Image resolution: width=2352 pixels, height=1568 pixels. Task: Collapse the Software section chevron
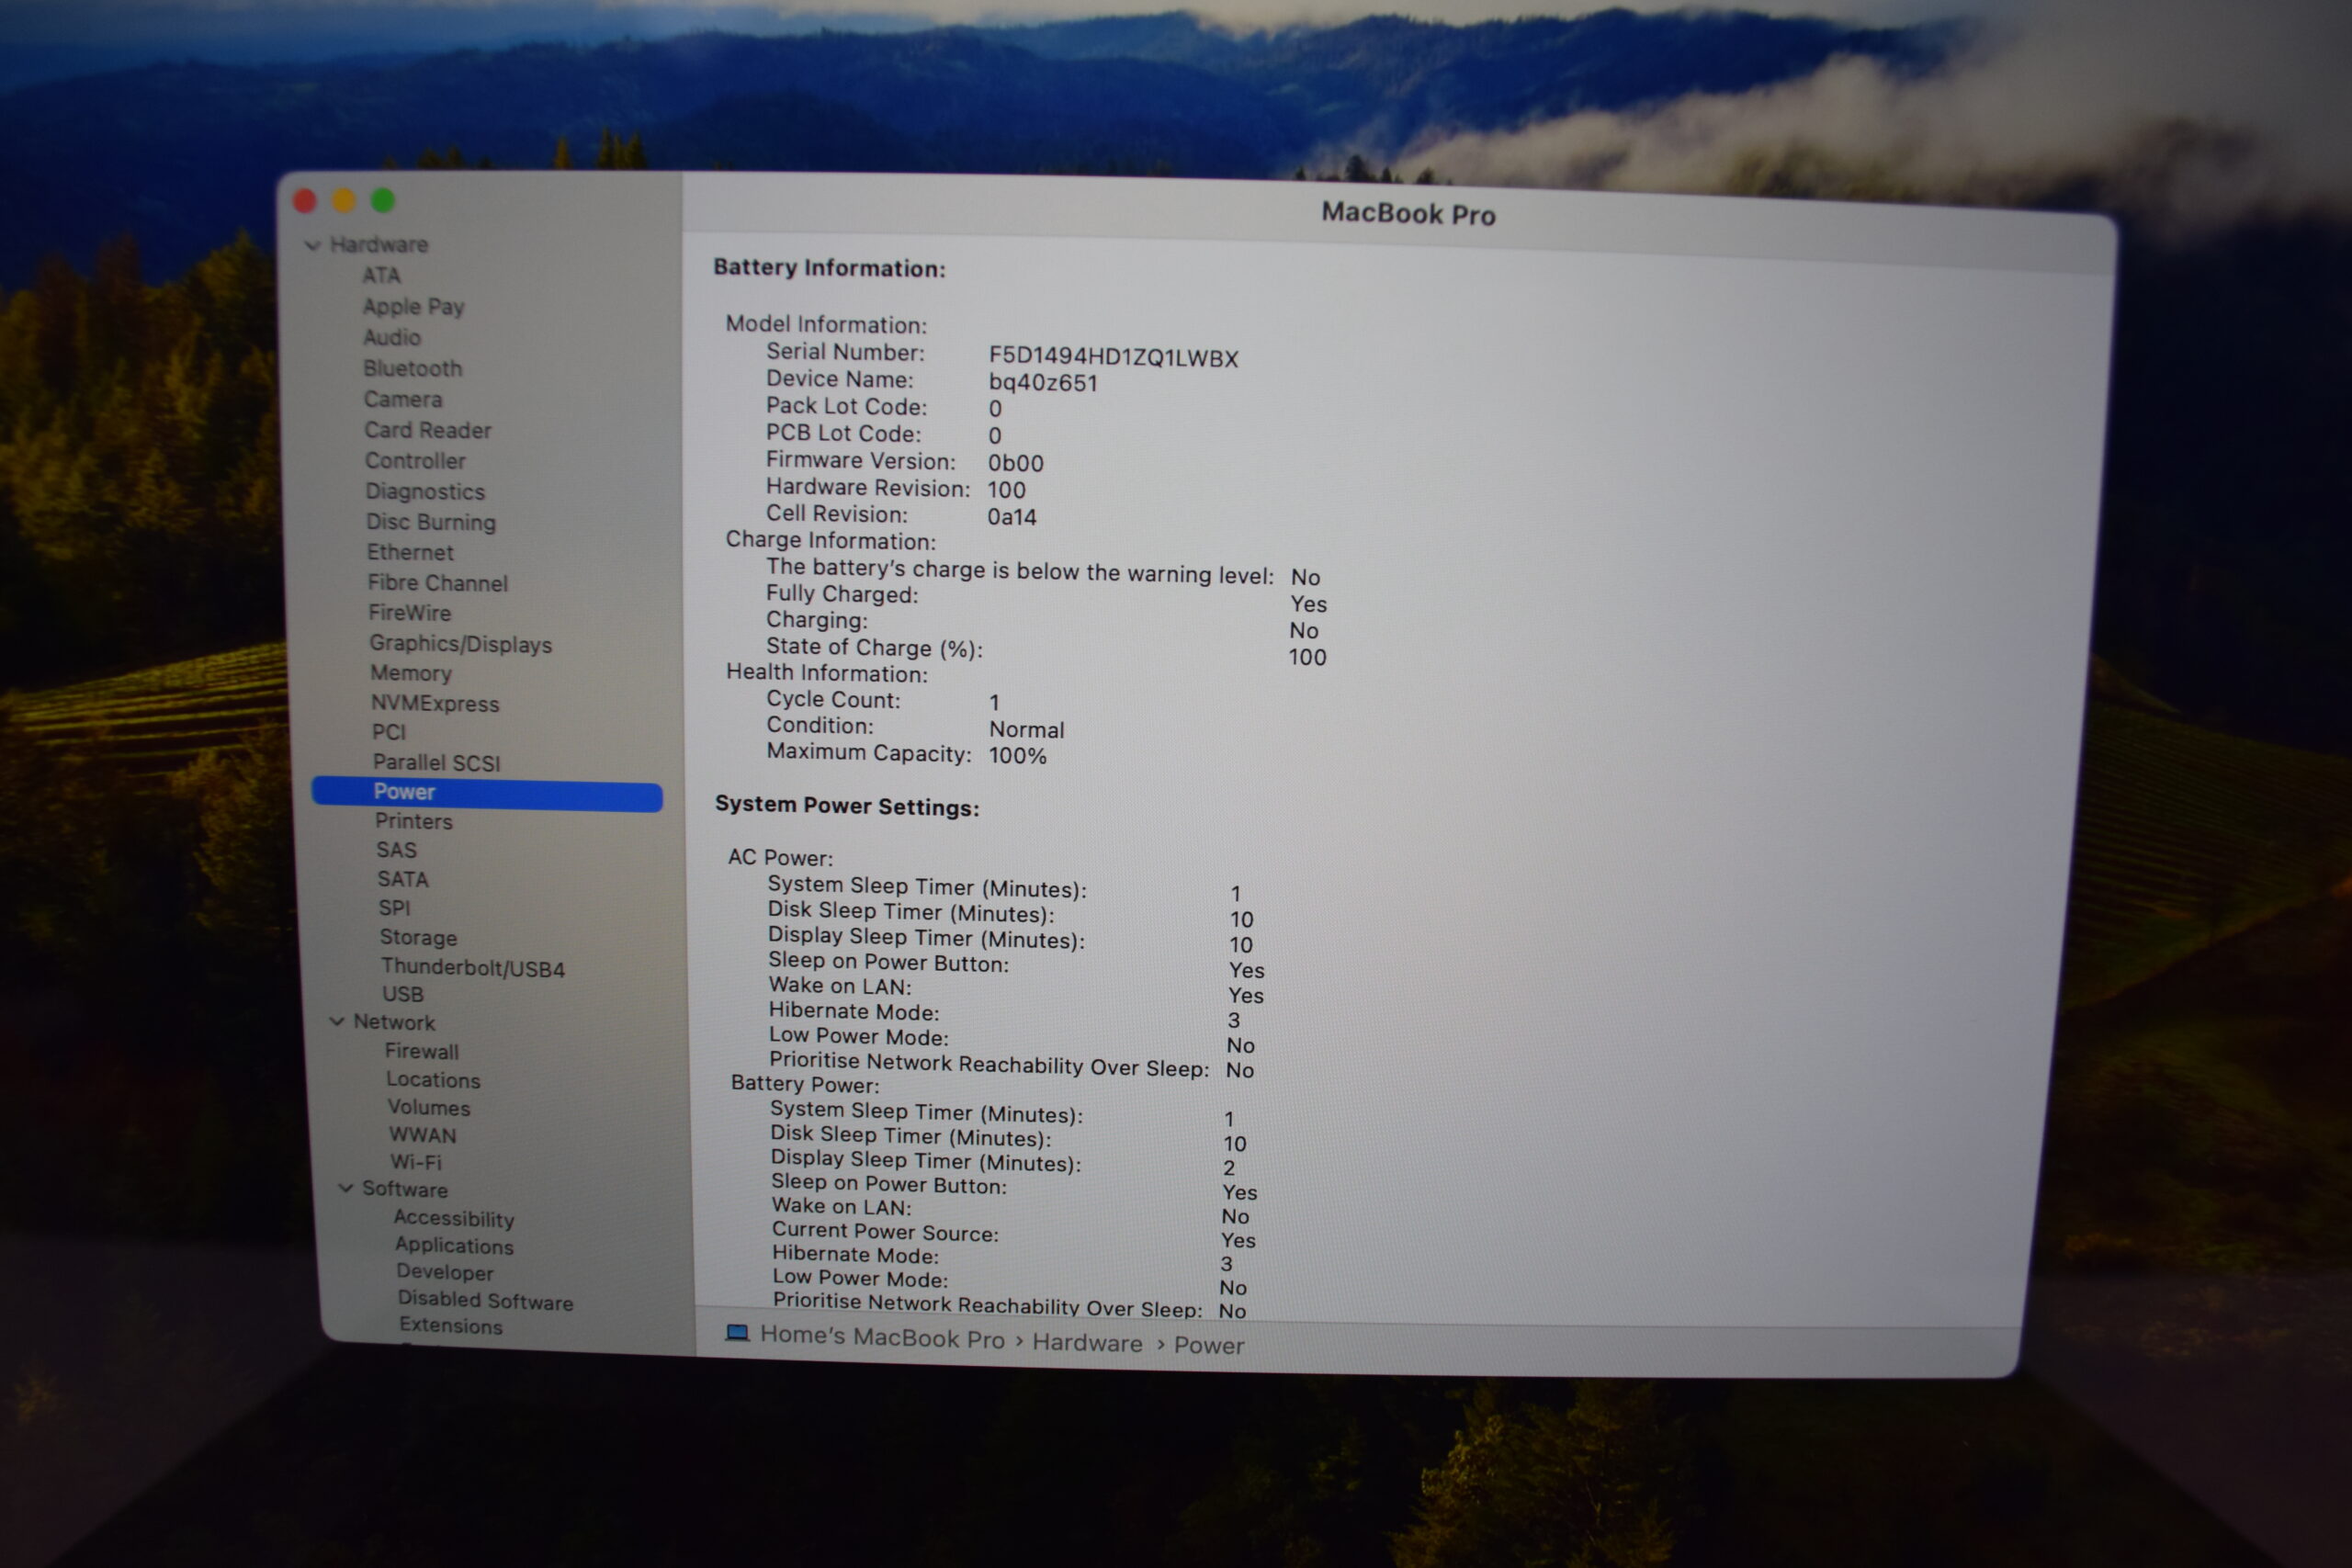pos(346,1188)
